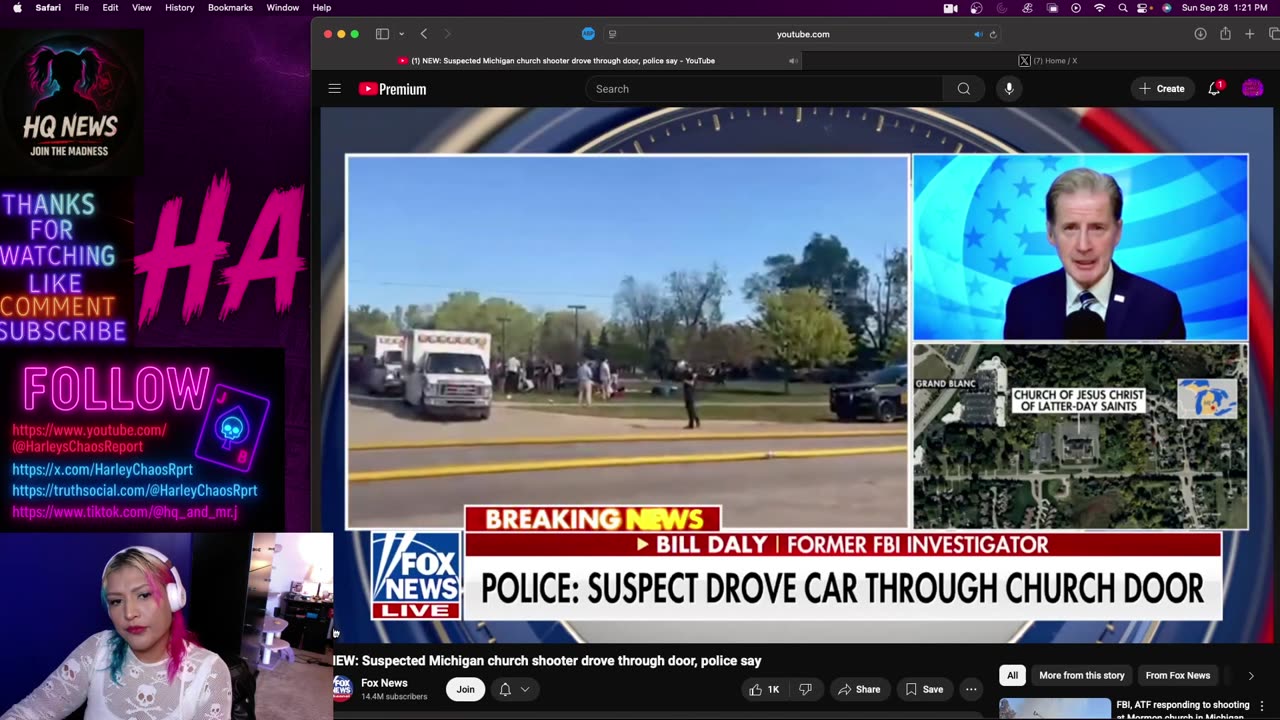1280x720 pixels.
Task: Open the Safari menu
Action: [48, 8]
